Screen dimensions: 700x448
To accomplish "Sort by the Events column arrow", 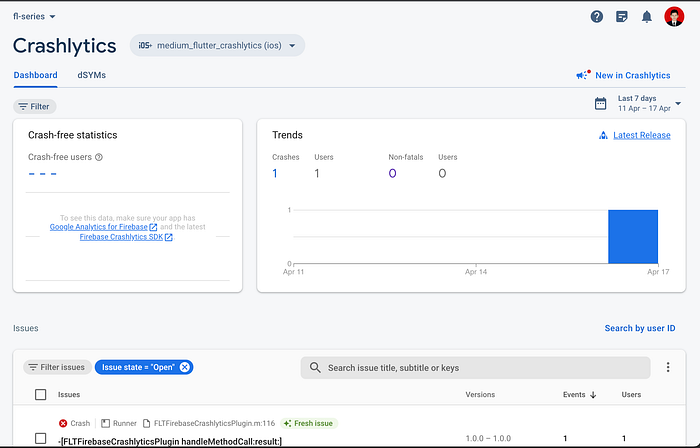I will click(x=593, y=395).
